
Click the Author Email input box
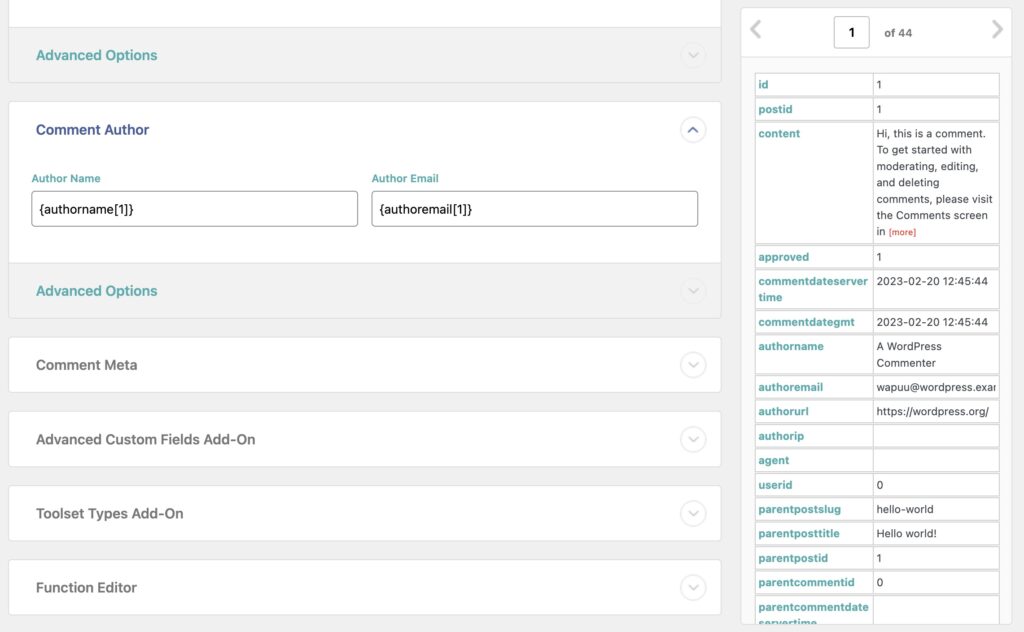pos(534,208)
